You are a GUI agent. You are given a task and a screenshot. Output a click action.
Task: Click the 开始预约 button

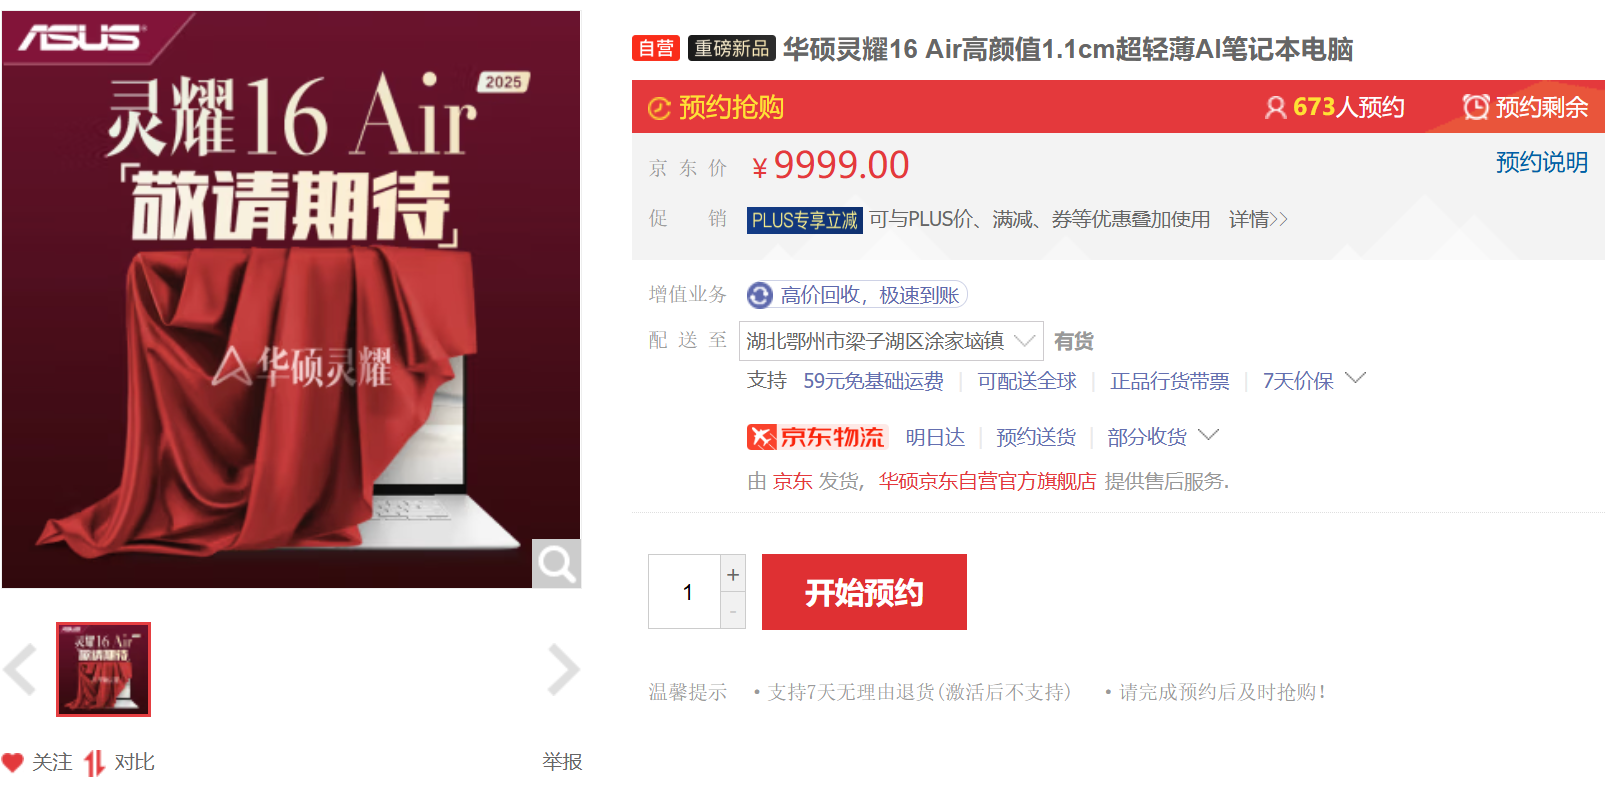coord(864,592)
